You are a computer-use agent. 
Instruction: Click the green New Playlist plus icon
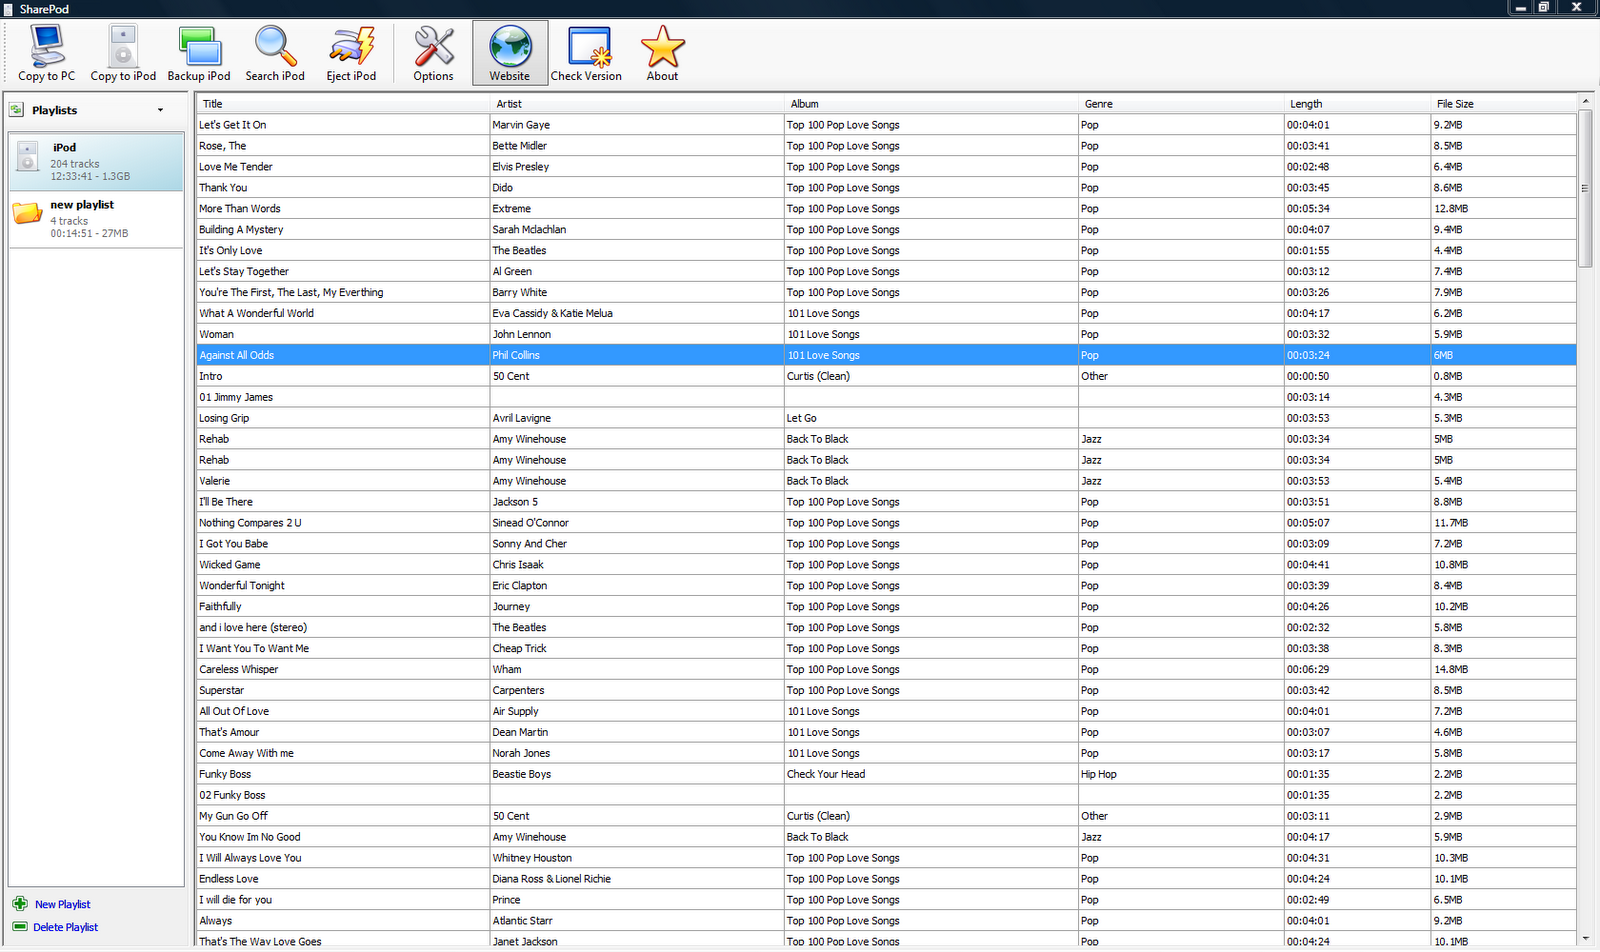(20, 904)
